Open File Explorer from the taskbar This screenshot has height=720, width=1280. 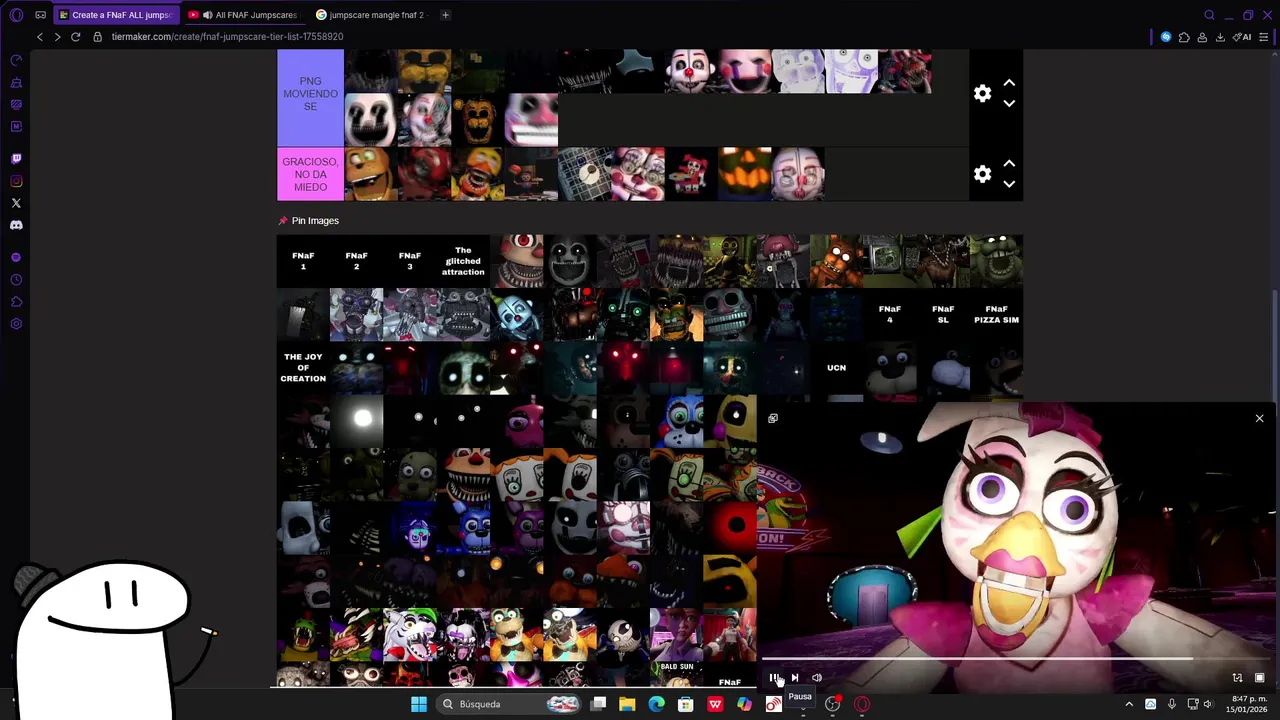[x=627, y=704]
